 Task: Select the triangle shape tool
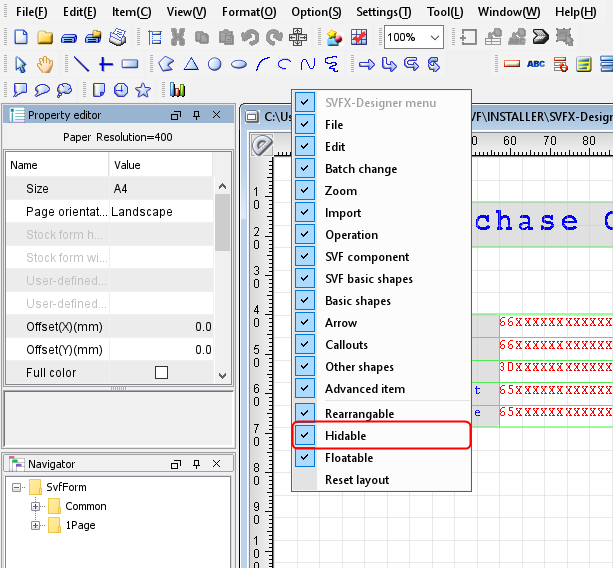pyautogui.click(x=190, y=64)
